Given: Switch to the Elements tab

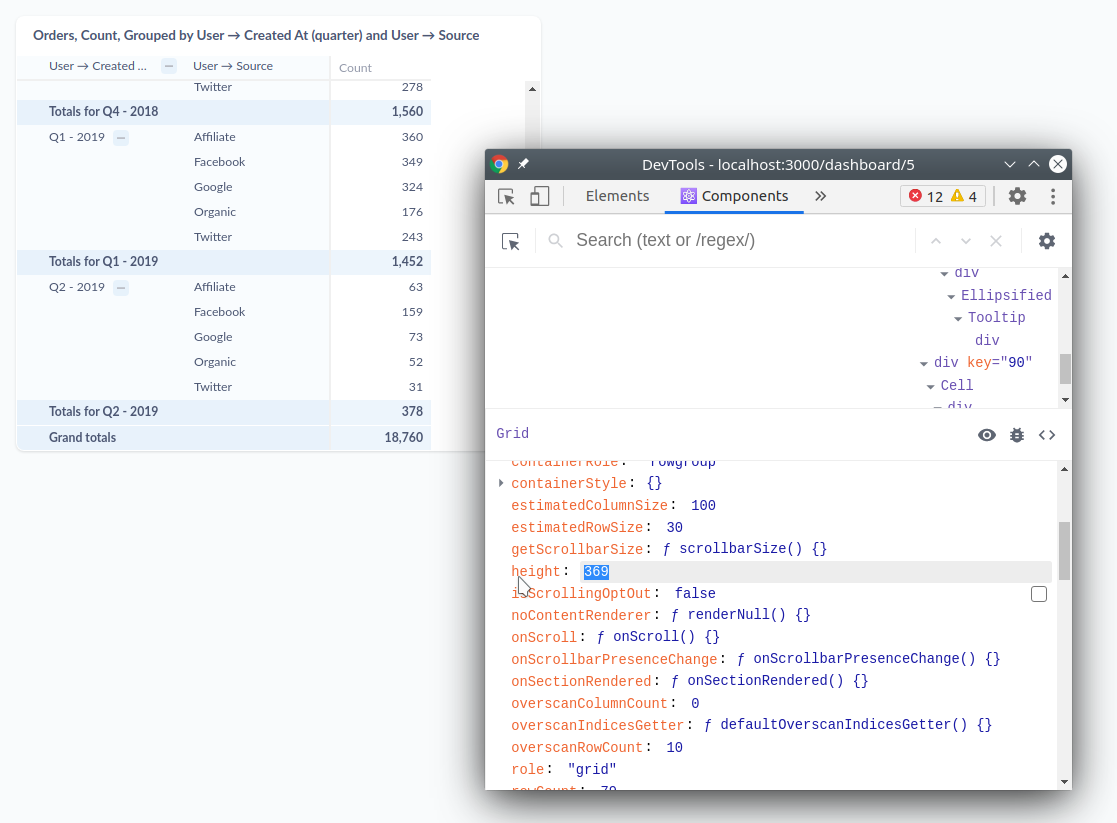Looking at the screenshot, I should coord(617,196).
